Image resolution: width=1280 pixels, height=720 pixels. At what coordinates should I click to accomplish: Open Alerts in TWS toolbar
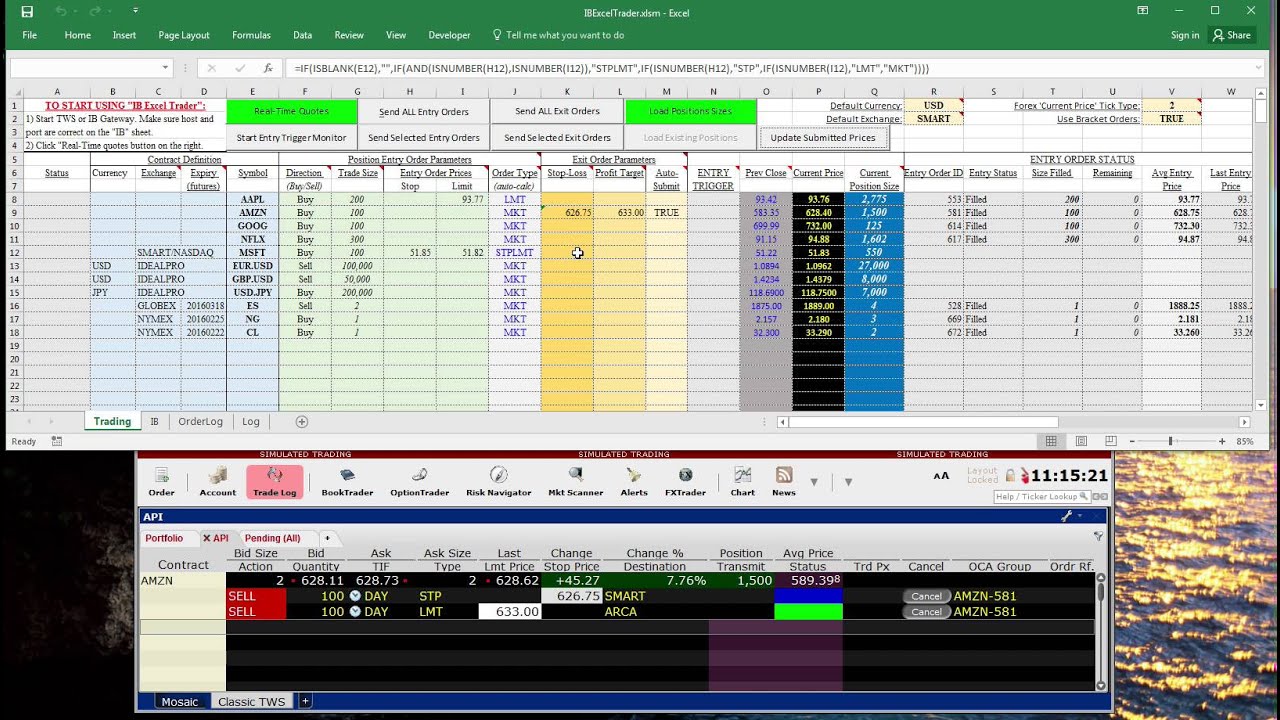tap(634, 482)
